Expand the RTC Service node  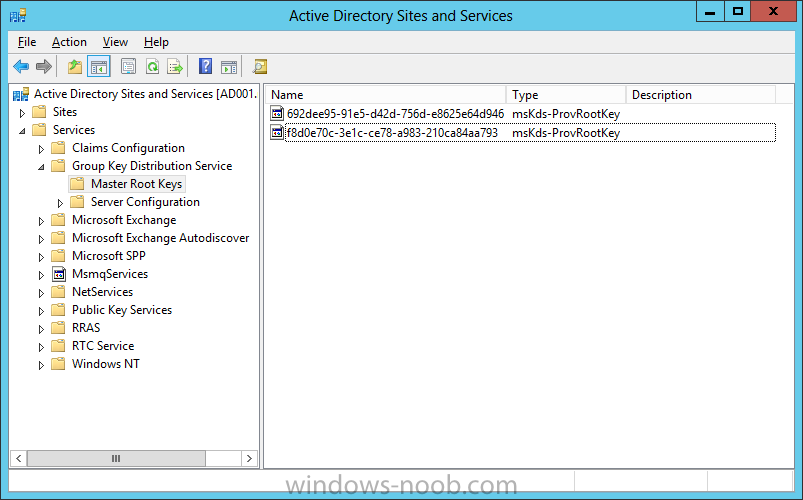click(x=41, y=347)
